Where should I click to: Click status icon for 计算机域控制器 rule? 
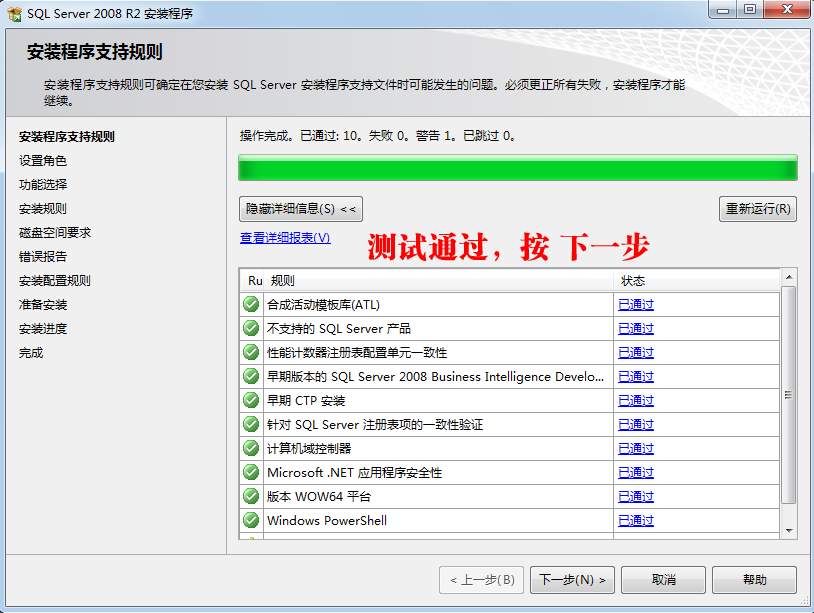251,448
